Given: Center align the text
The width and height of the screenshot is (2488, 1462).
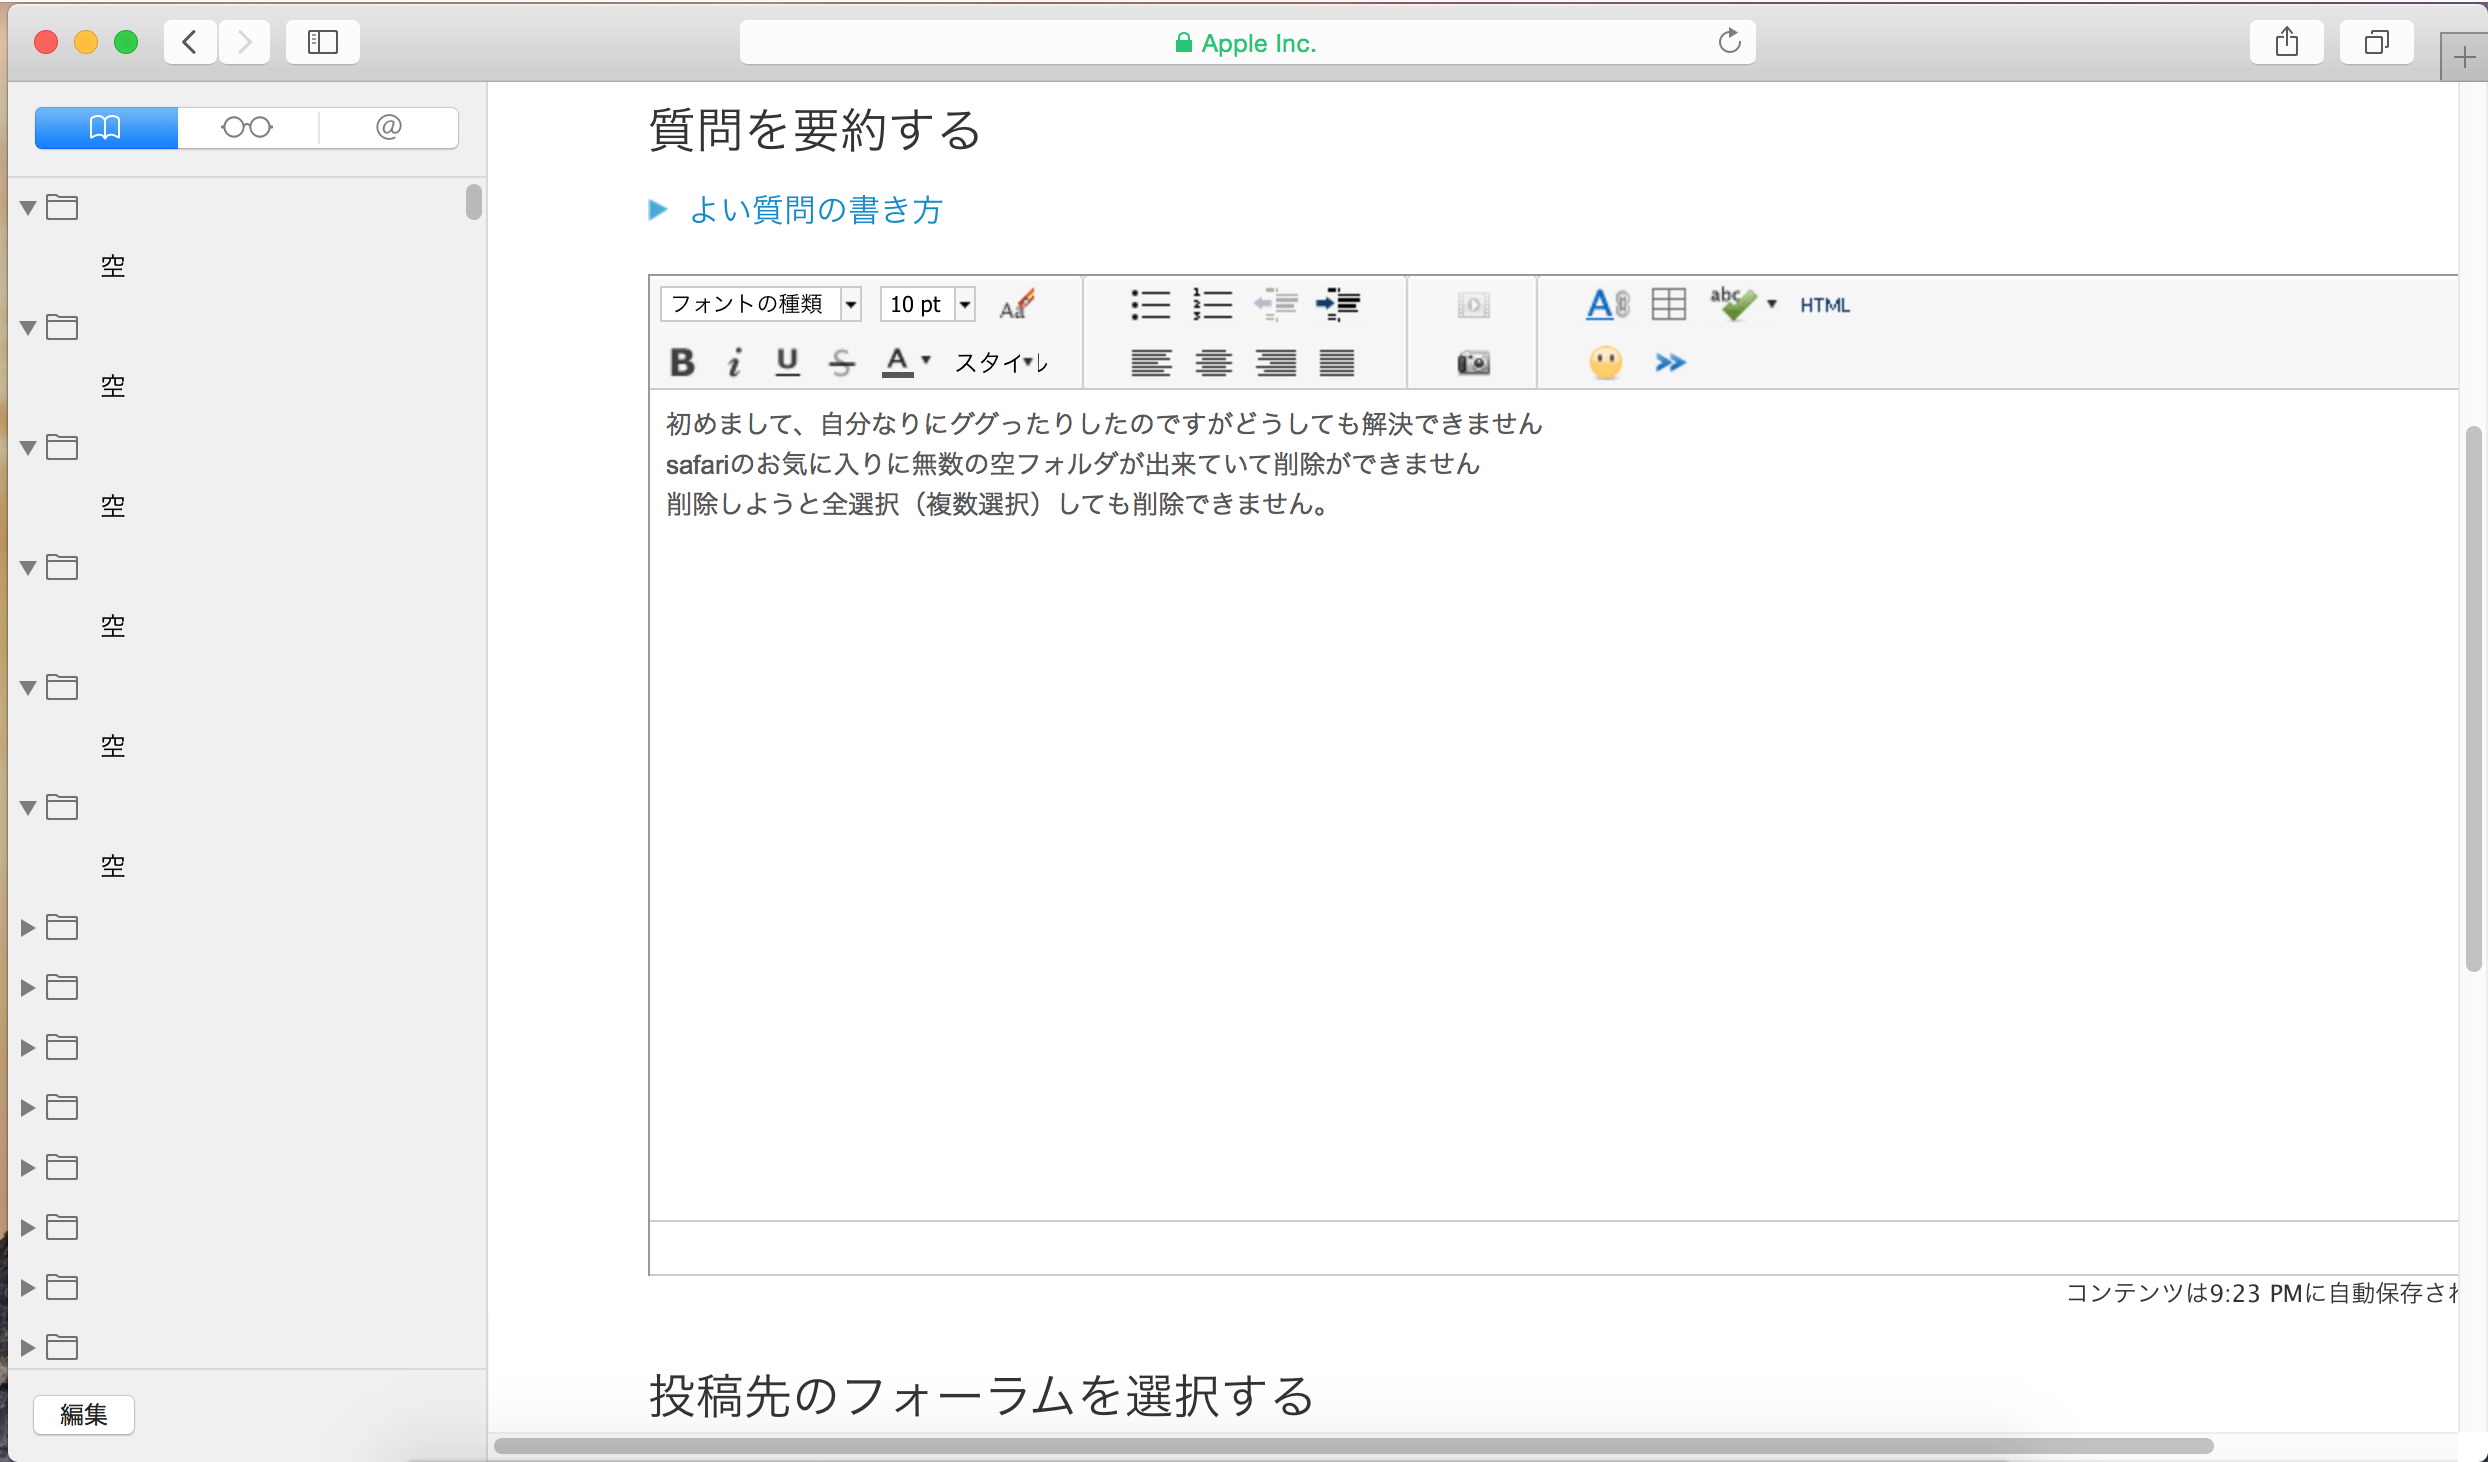Looking at the screenshot, I should point(1213,362).
